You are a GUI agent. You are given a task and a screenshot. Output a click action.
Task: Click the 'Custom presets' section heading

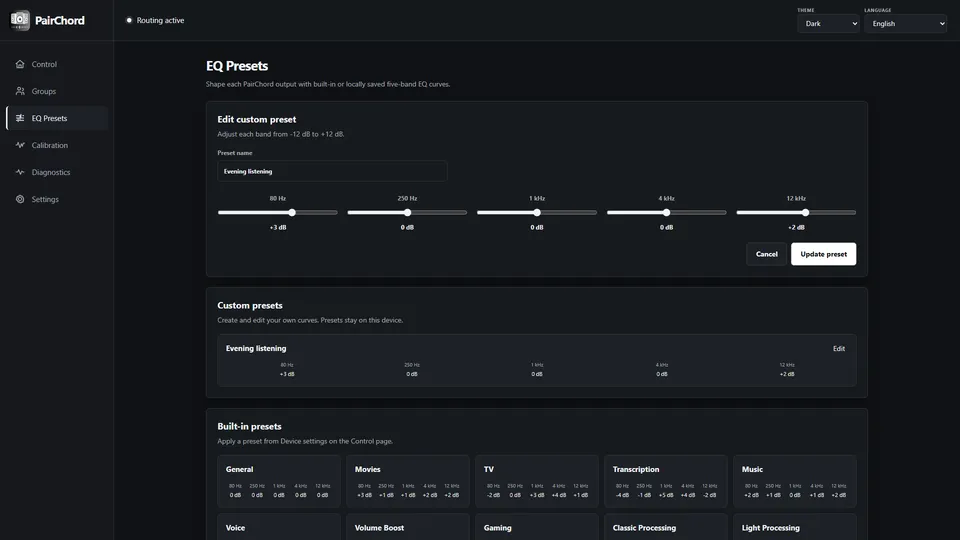[x=250, y=305]
